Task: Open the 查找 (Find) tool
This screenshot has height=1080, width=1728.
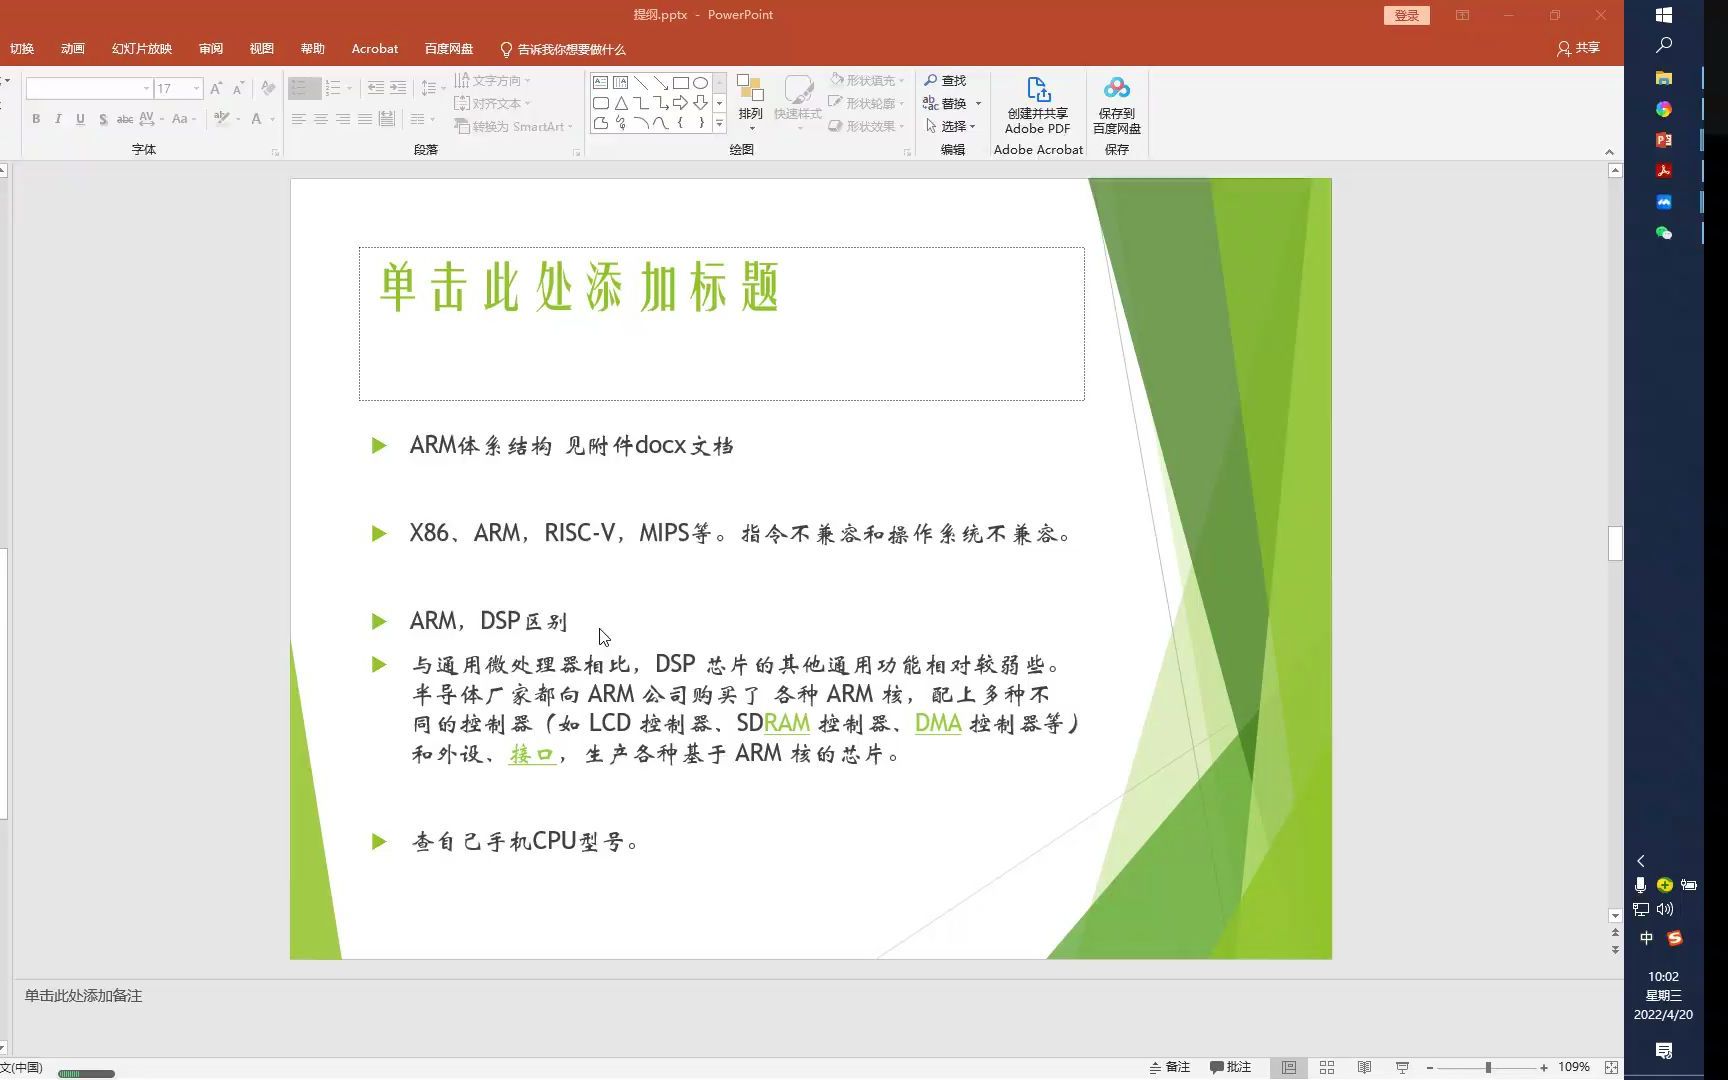Action: [x=949, y=80]
